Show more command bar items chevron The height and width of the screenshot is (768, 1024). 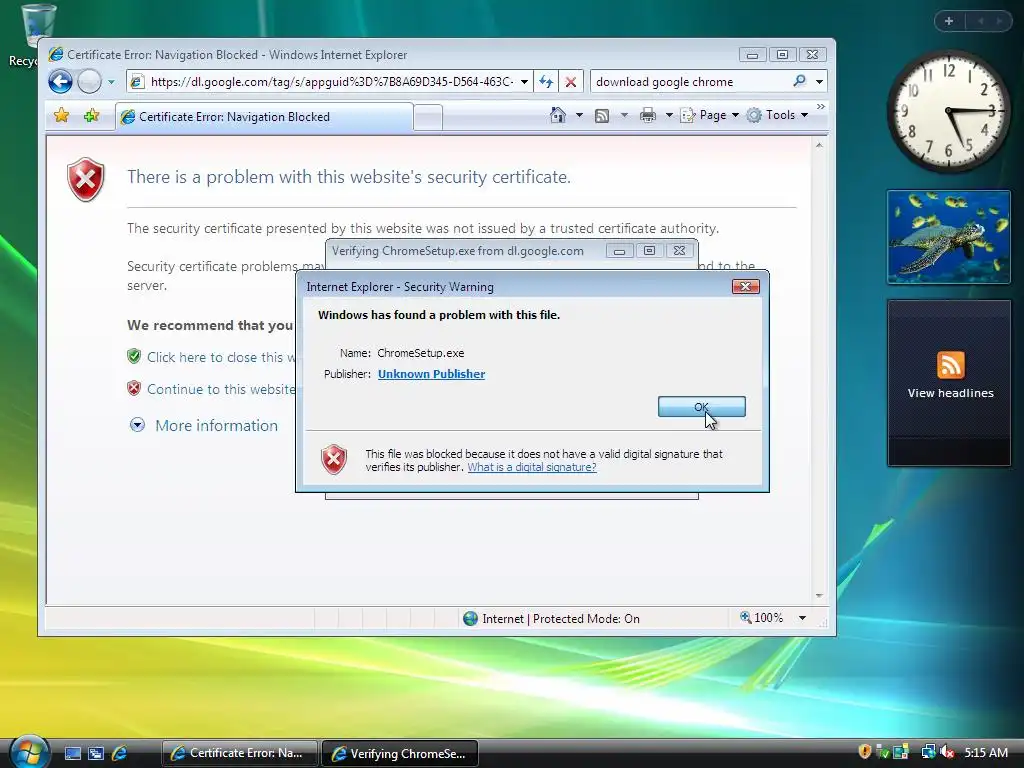click(821, 106)
